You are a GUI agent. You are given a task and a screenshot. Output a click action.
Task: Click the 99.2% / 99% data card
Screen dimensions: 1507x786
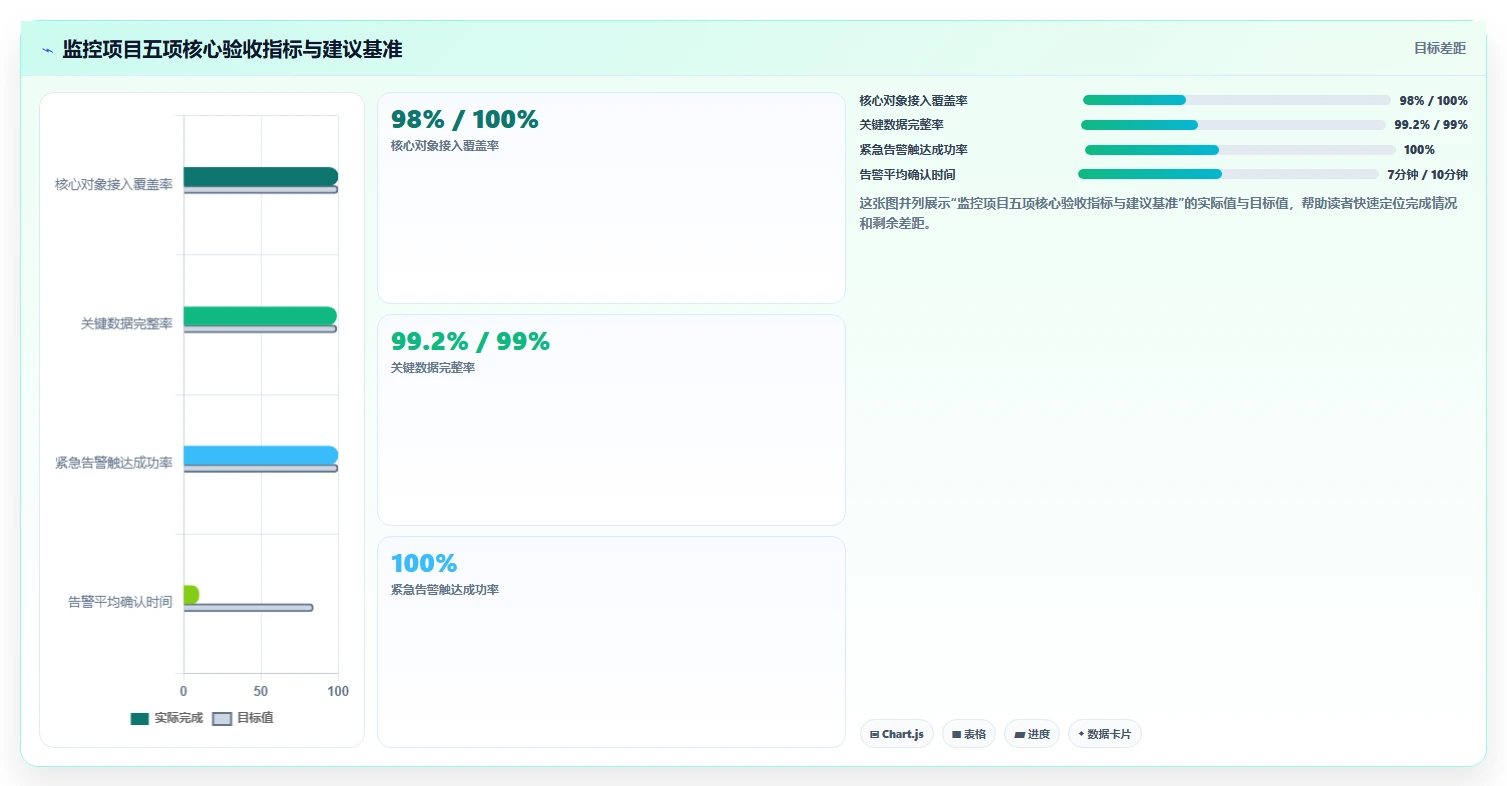(x=611, y=420)
